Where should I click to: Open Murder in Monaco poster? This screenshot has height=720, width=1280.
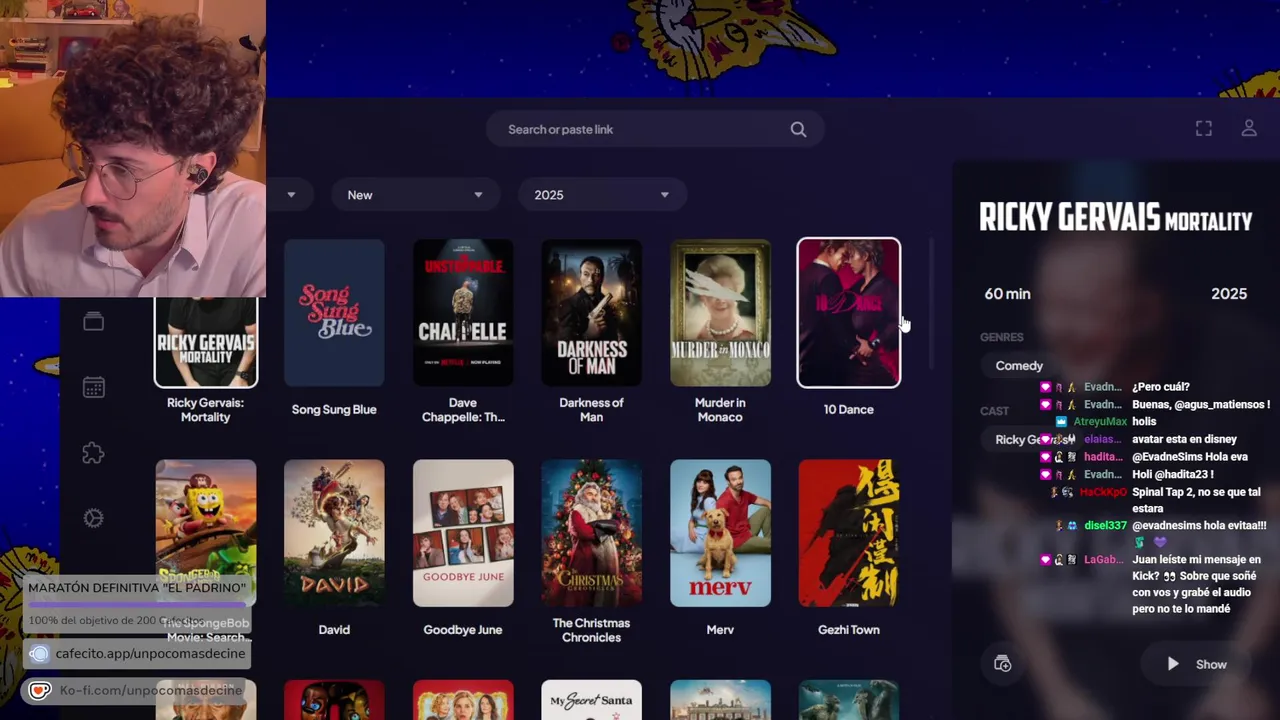coord(720,313)
